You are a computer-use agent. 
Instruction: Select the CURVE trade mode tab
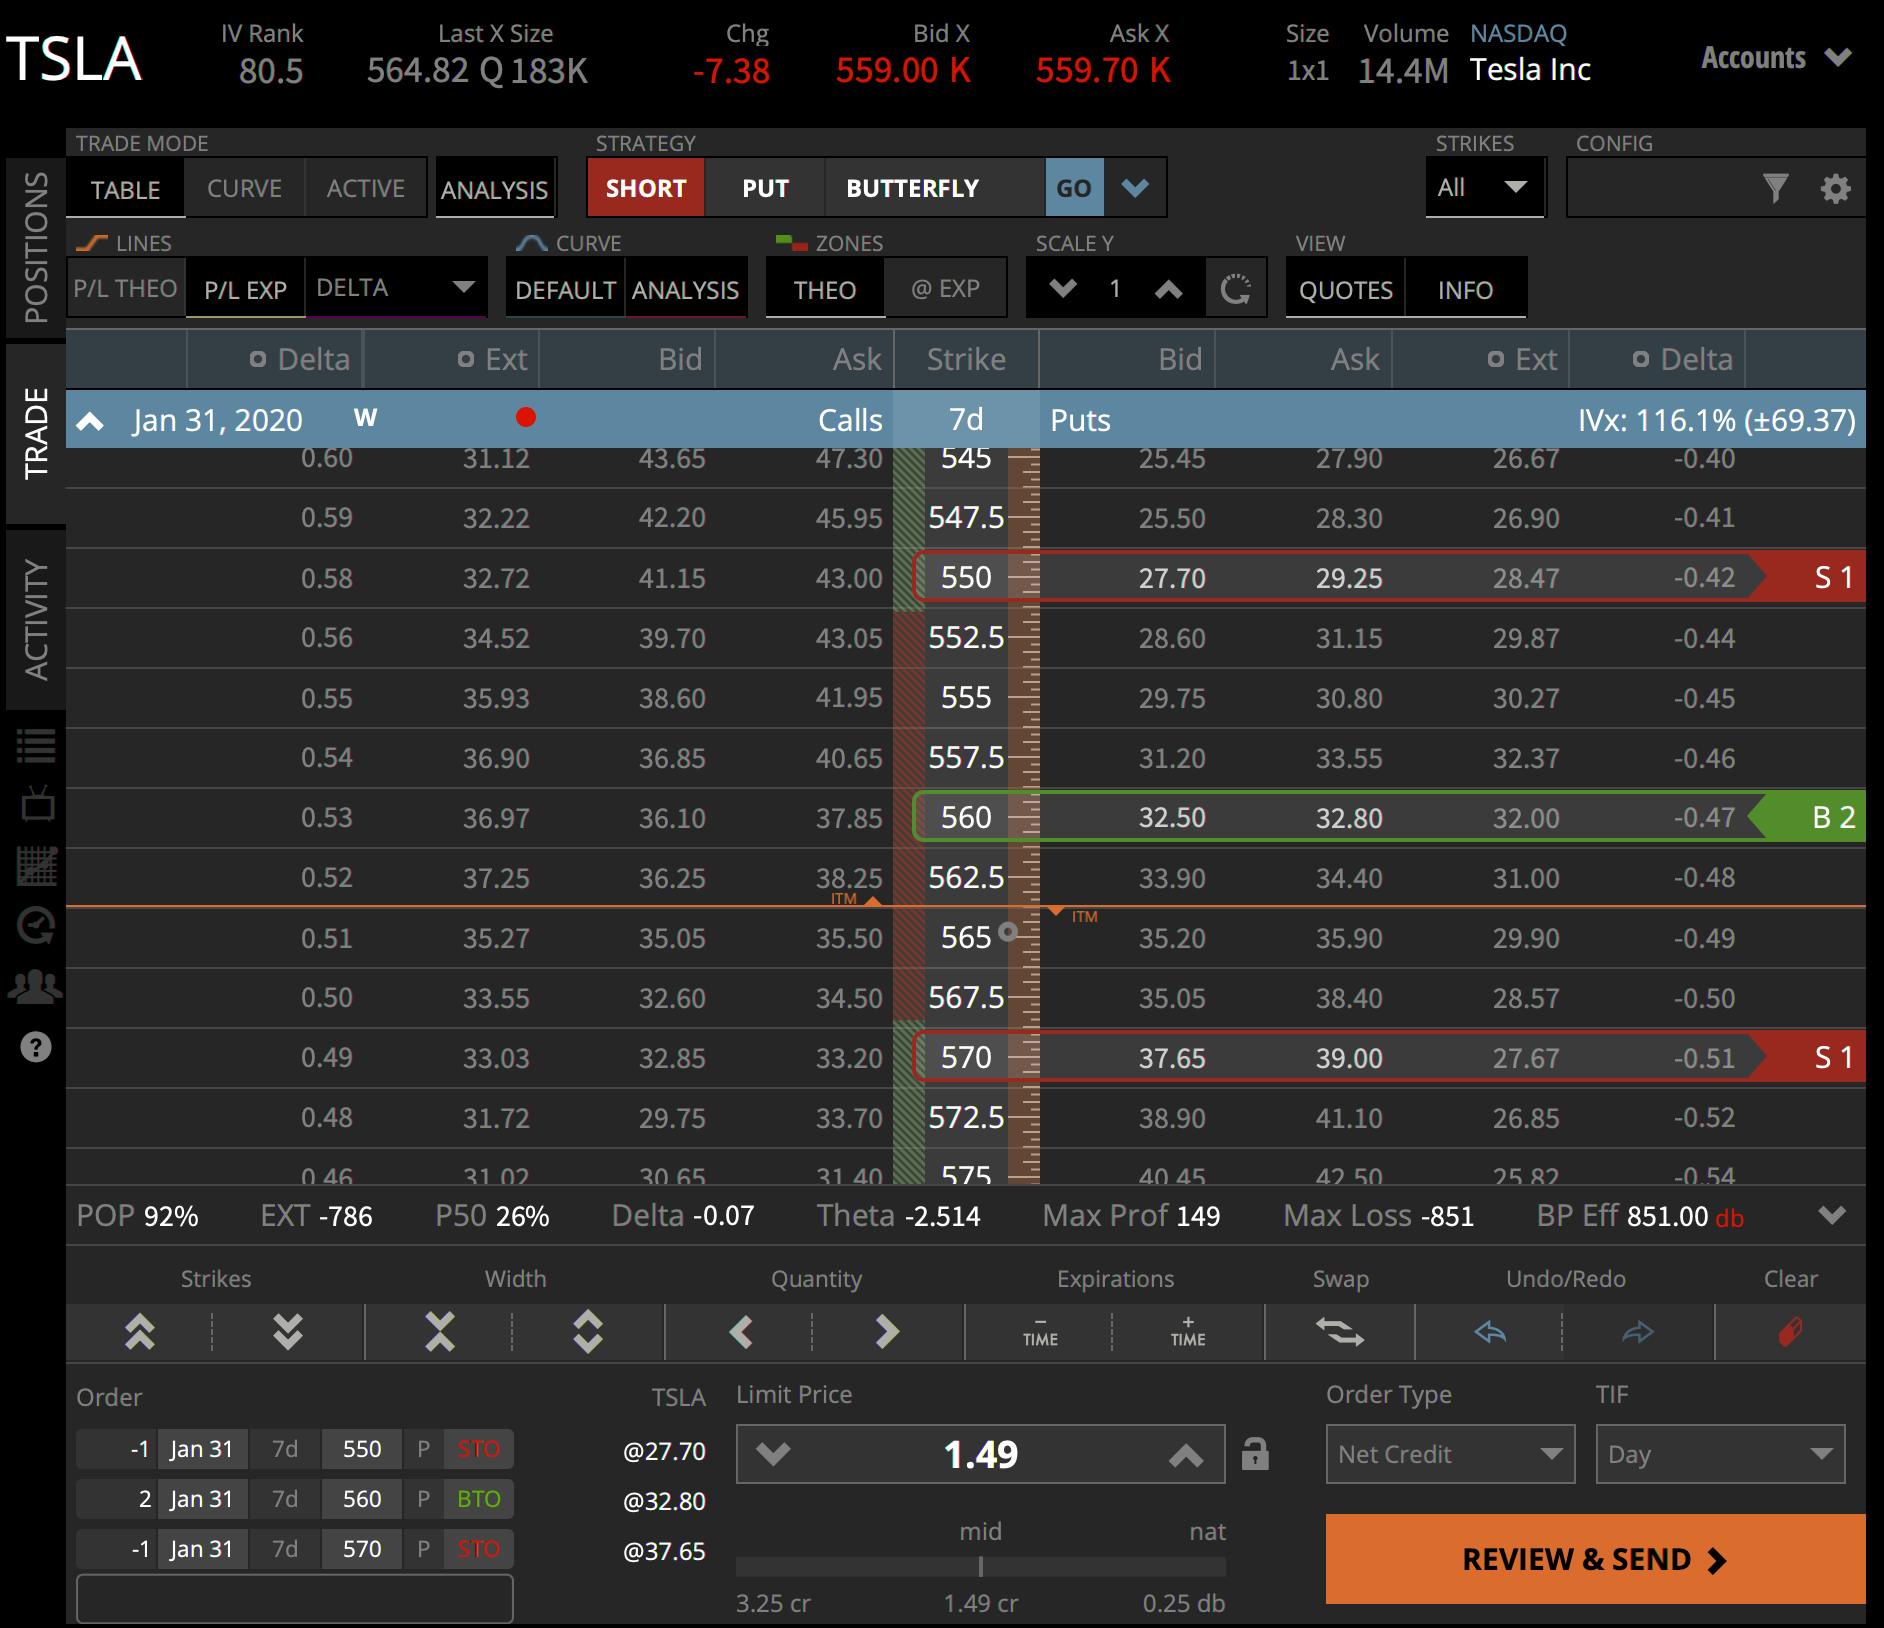244,188
